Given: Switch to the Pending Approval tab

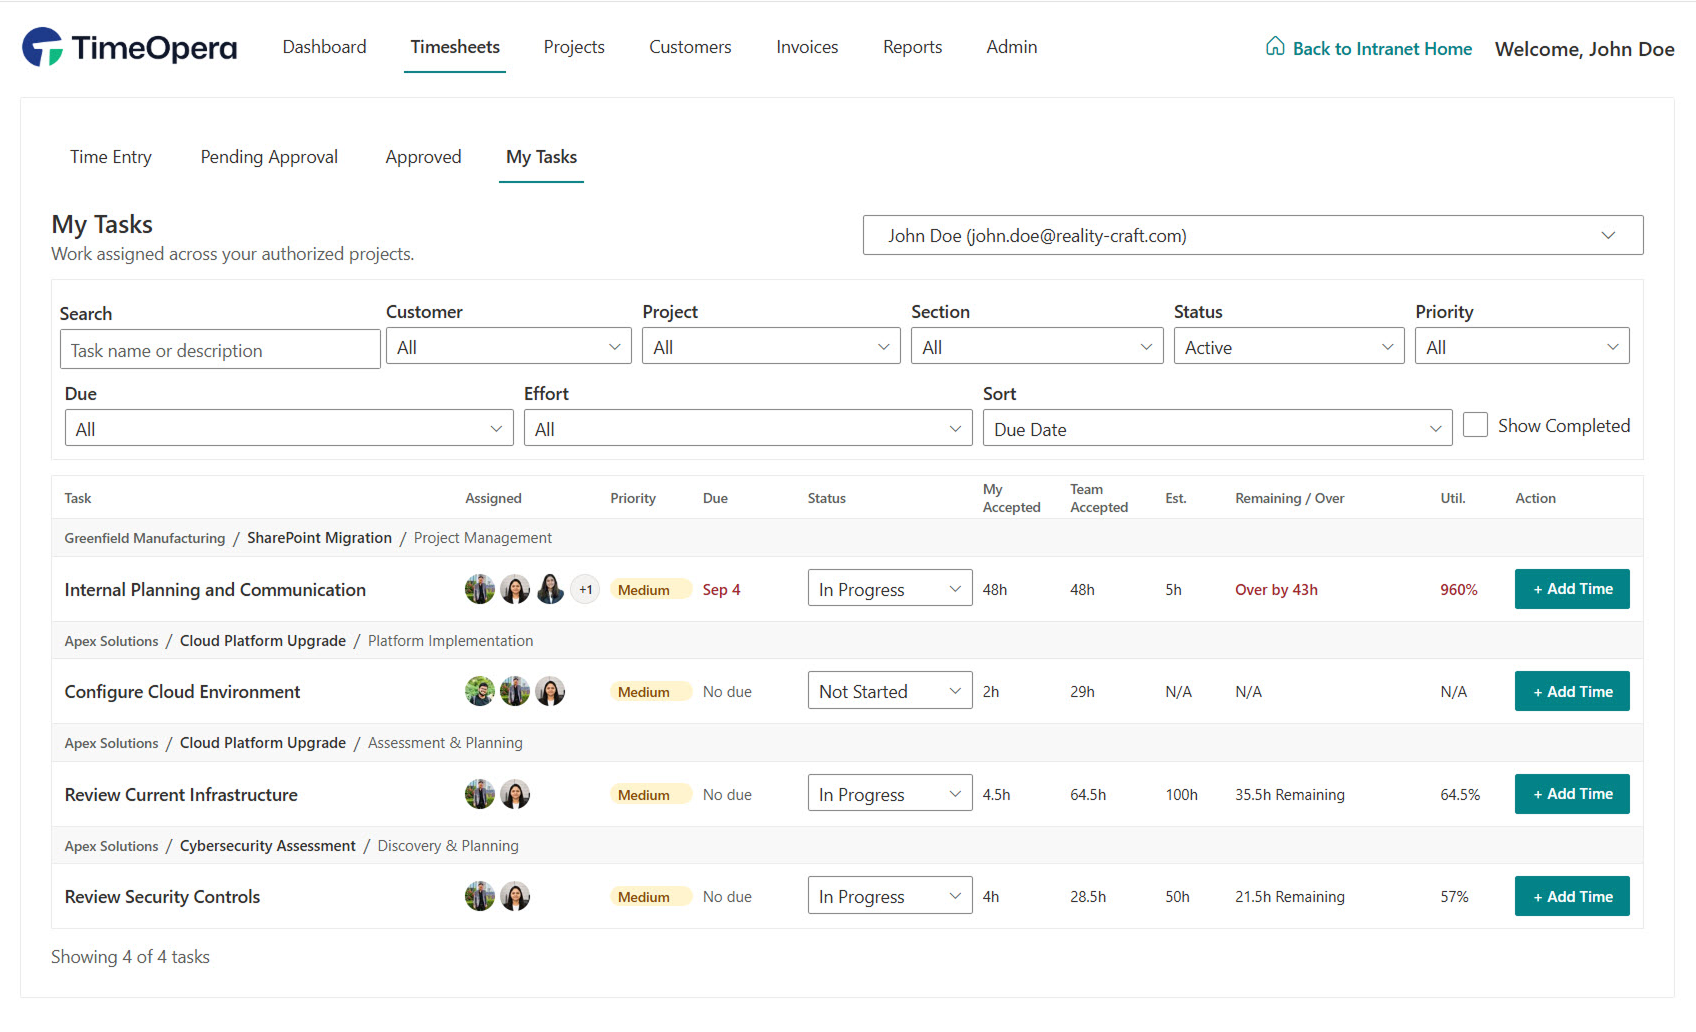Looking at the screenshot, I should pyautogui.click(x=269, y=157).
